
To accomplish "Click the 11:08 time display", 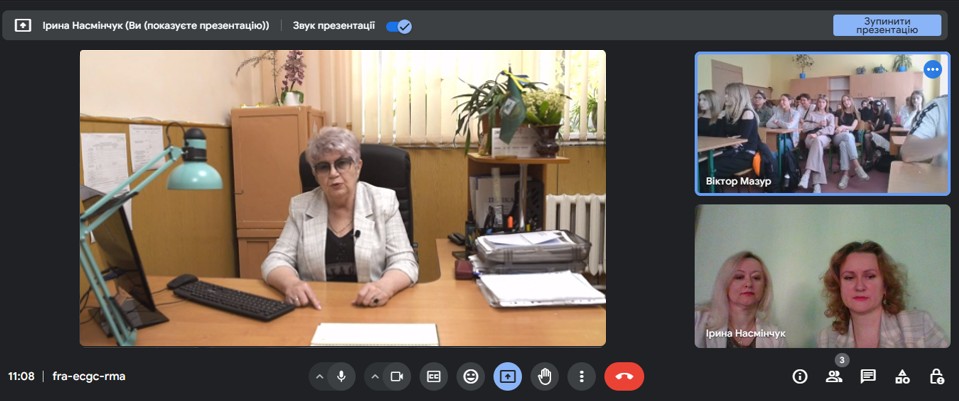I will click(21, 377).
